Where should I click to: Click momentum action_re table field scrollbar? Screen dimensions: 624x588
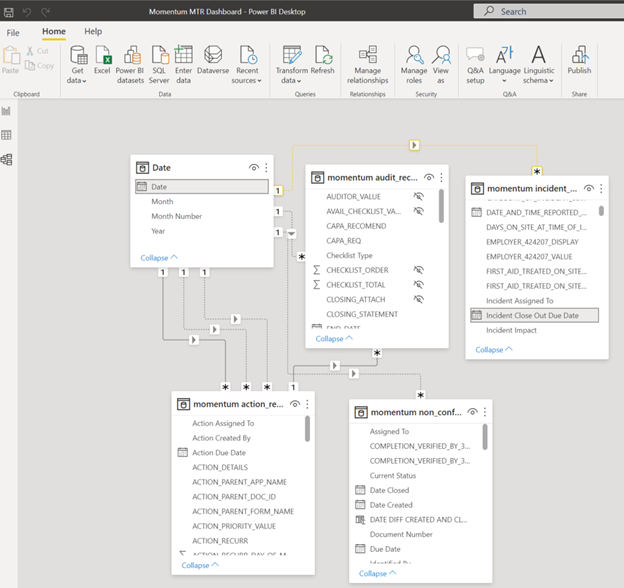(307, 429)
